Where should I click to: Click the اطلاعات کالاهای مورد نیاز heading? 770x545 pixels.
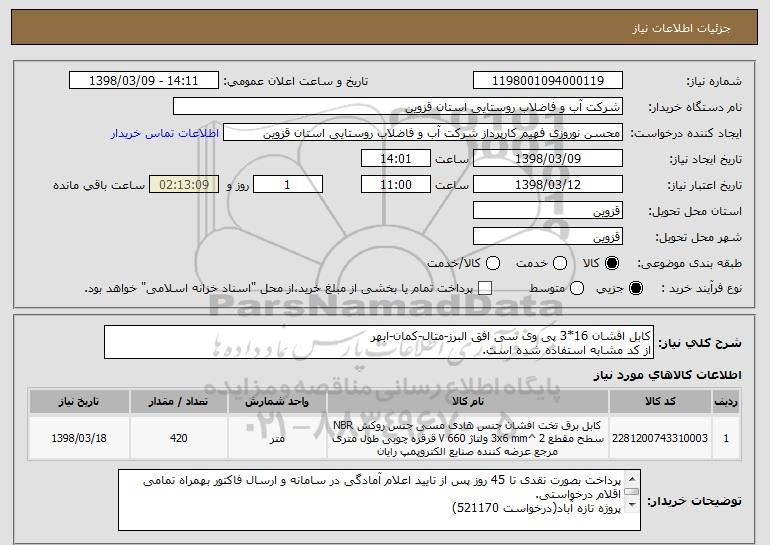[667, 376]
